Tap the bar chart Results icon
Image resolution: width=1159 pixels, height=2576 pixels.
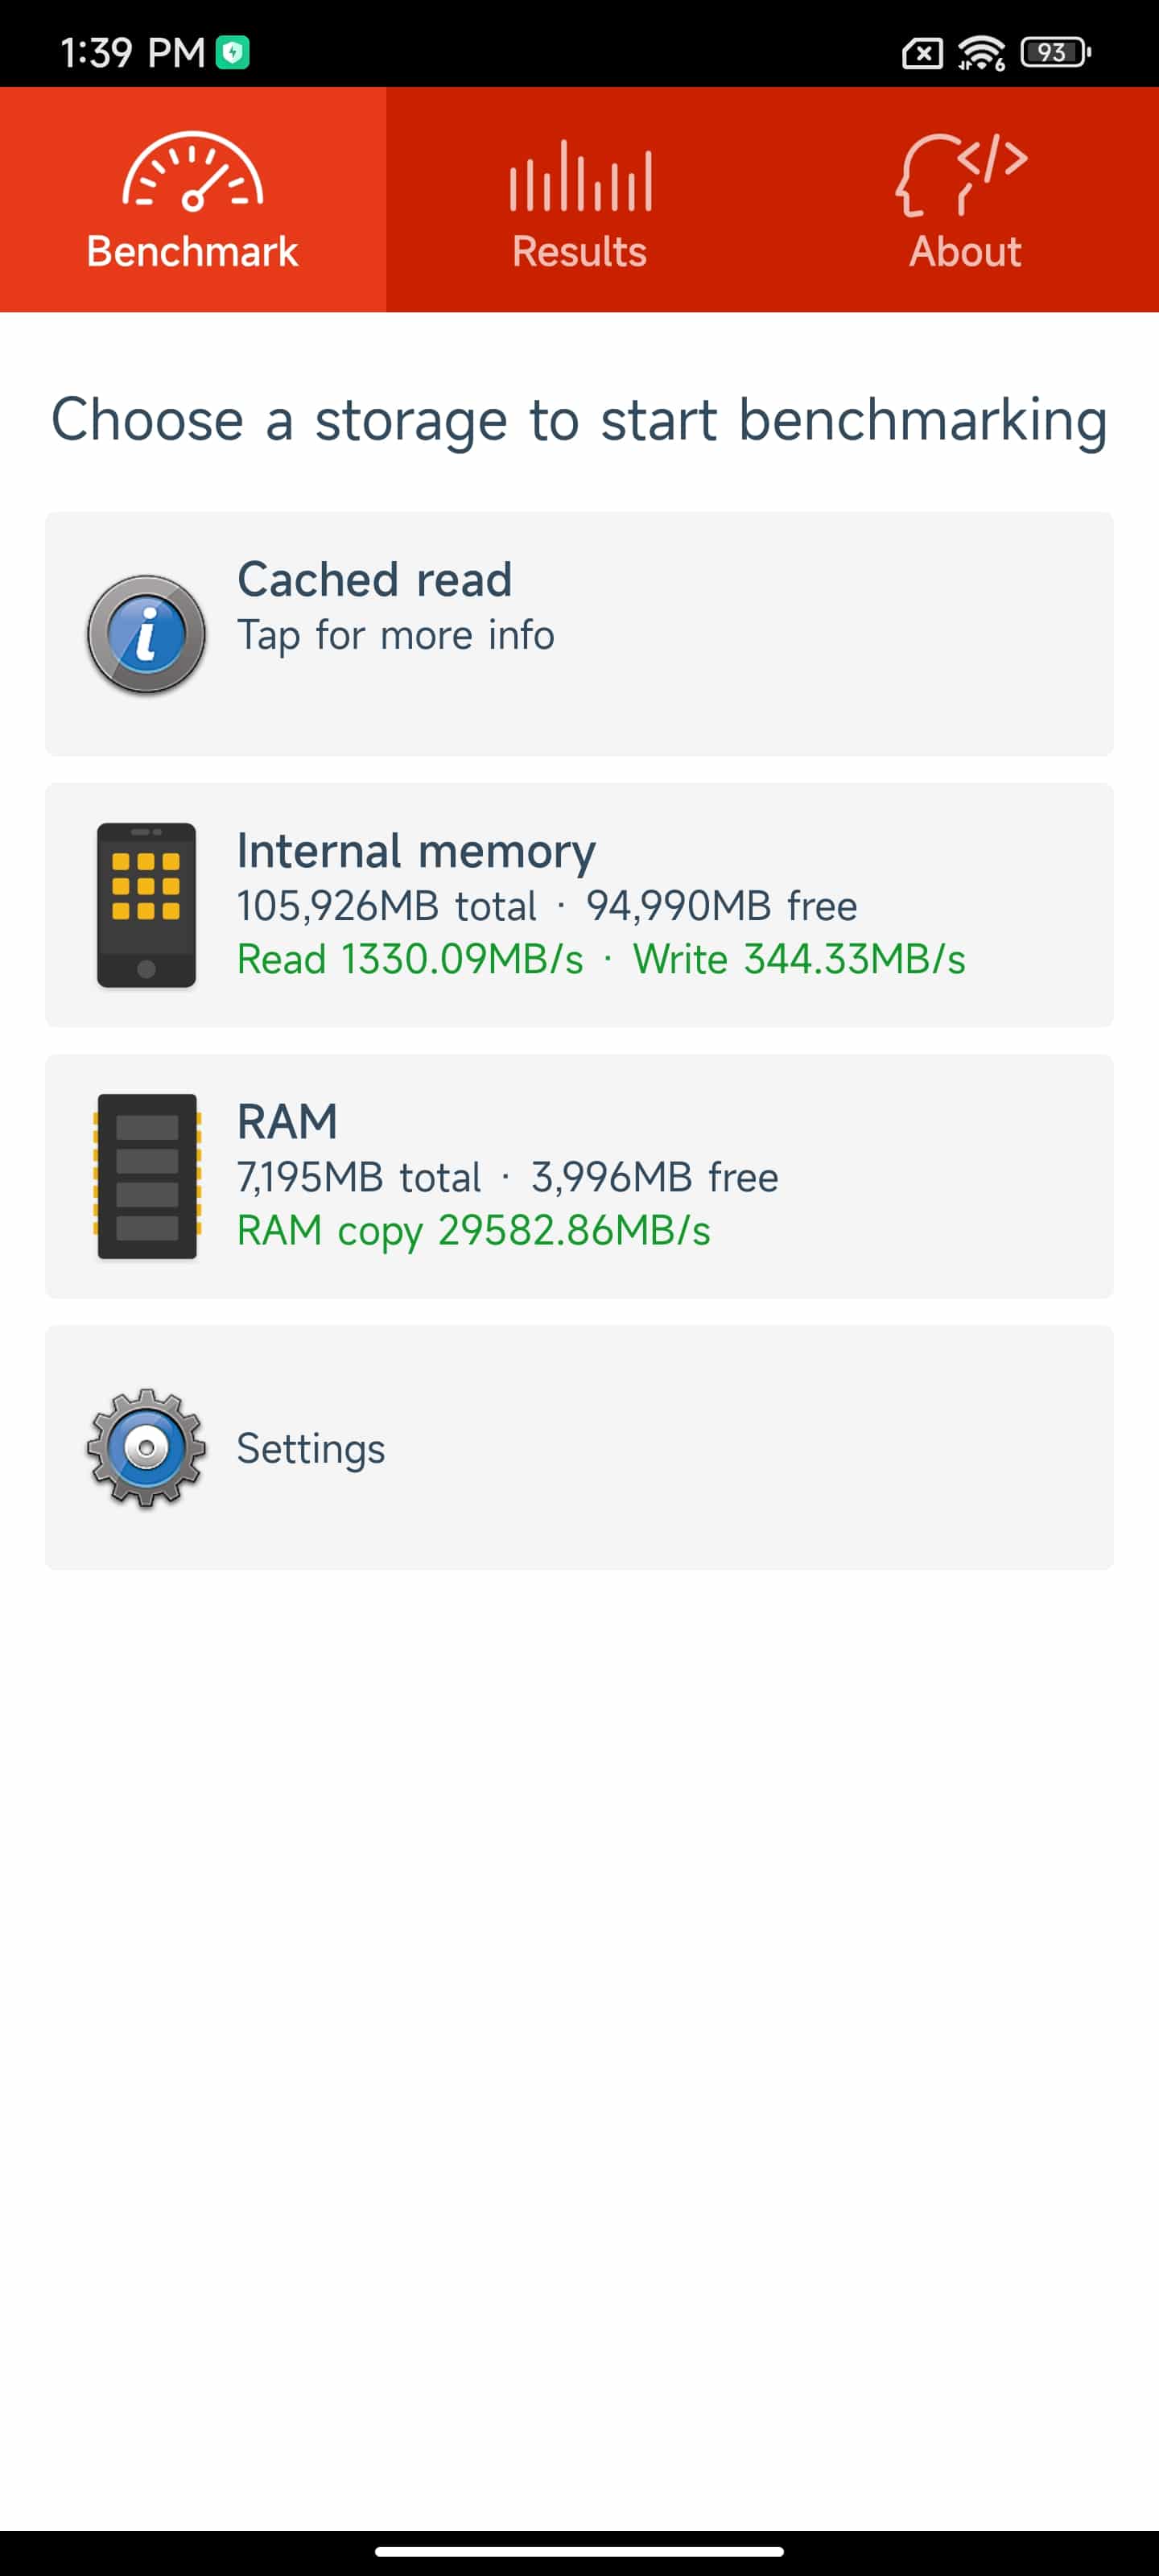click(580, 175)
